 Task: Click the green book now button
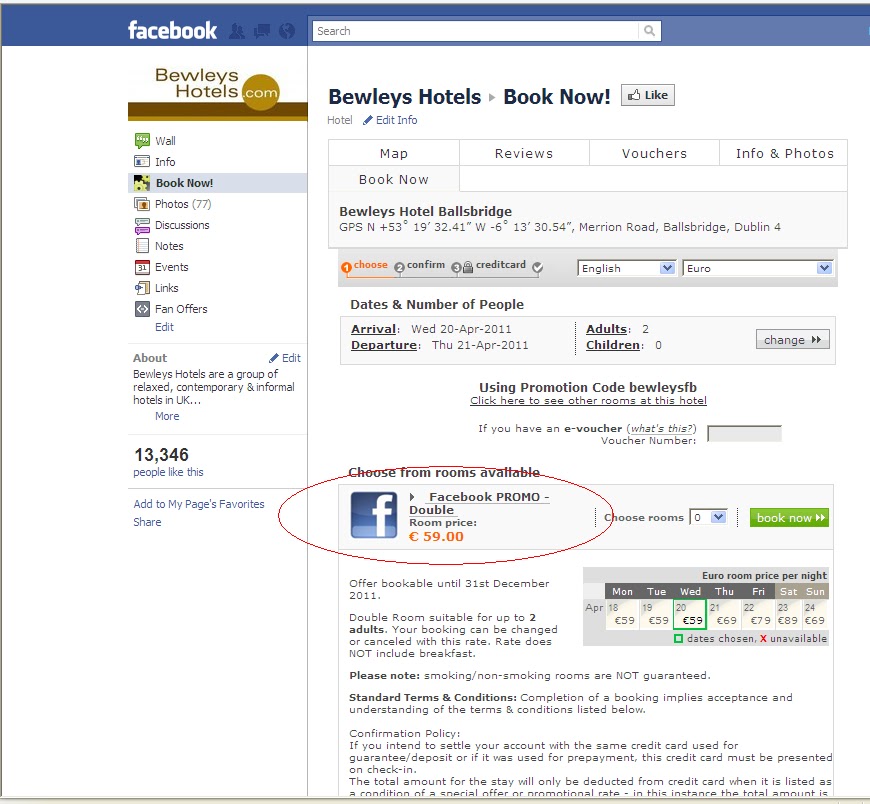tap(789, 518)
